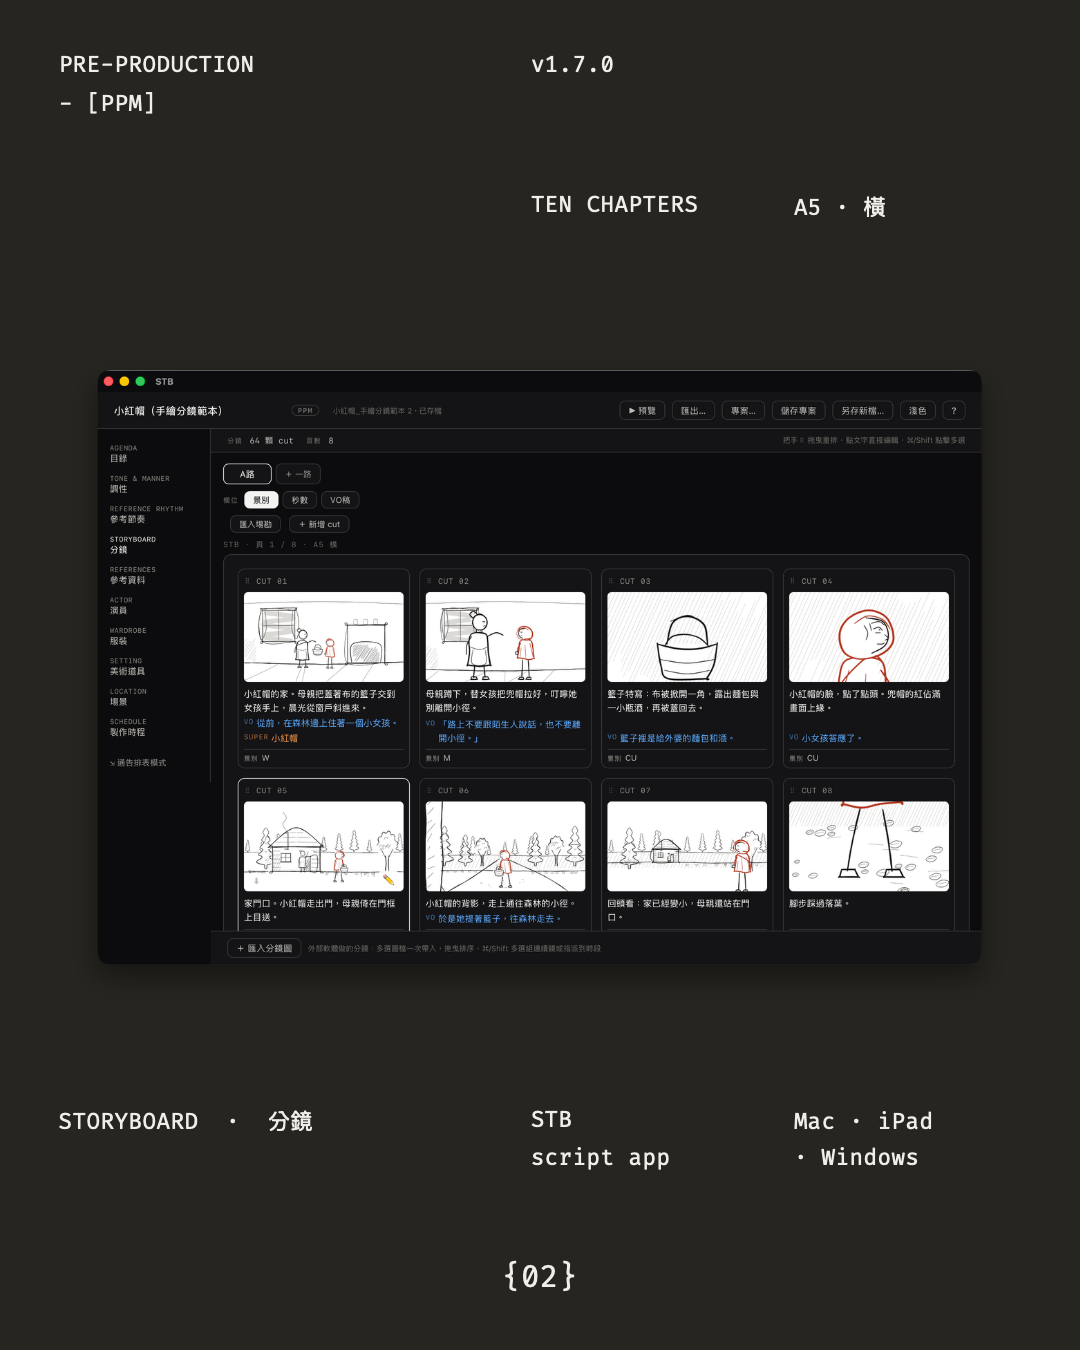The height and width of the screenshot is (1350, 1080).
Task: Click the + 匯入分鏡圖 import button
Action: point(264,948)
